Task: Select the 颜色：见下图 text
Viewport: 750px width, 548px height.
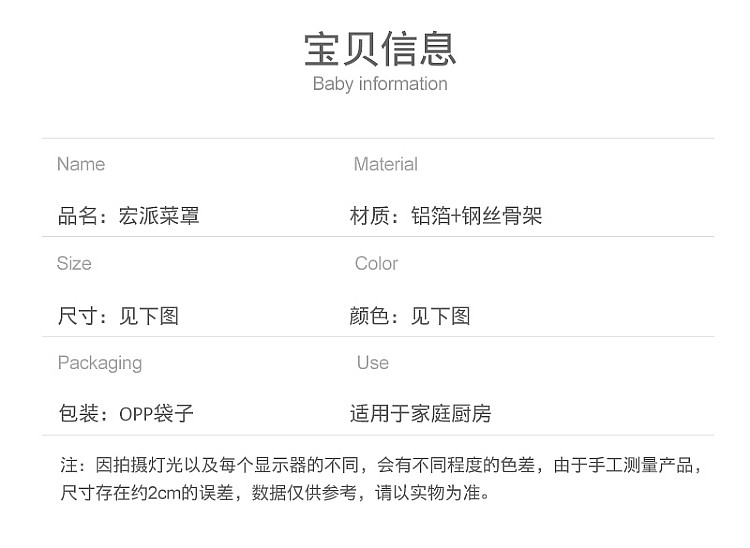Action: click(410, 316)
